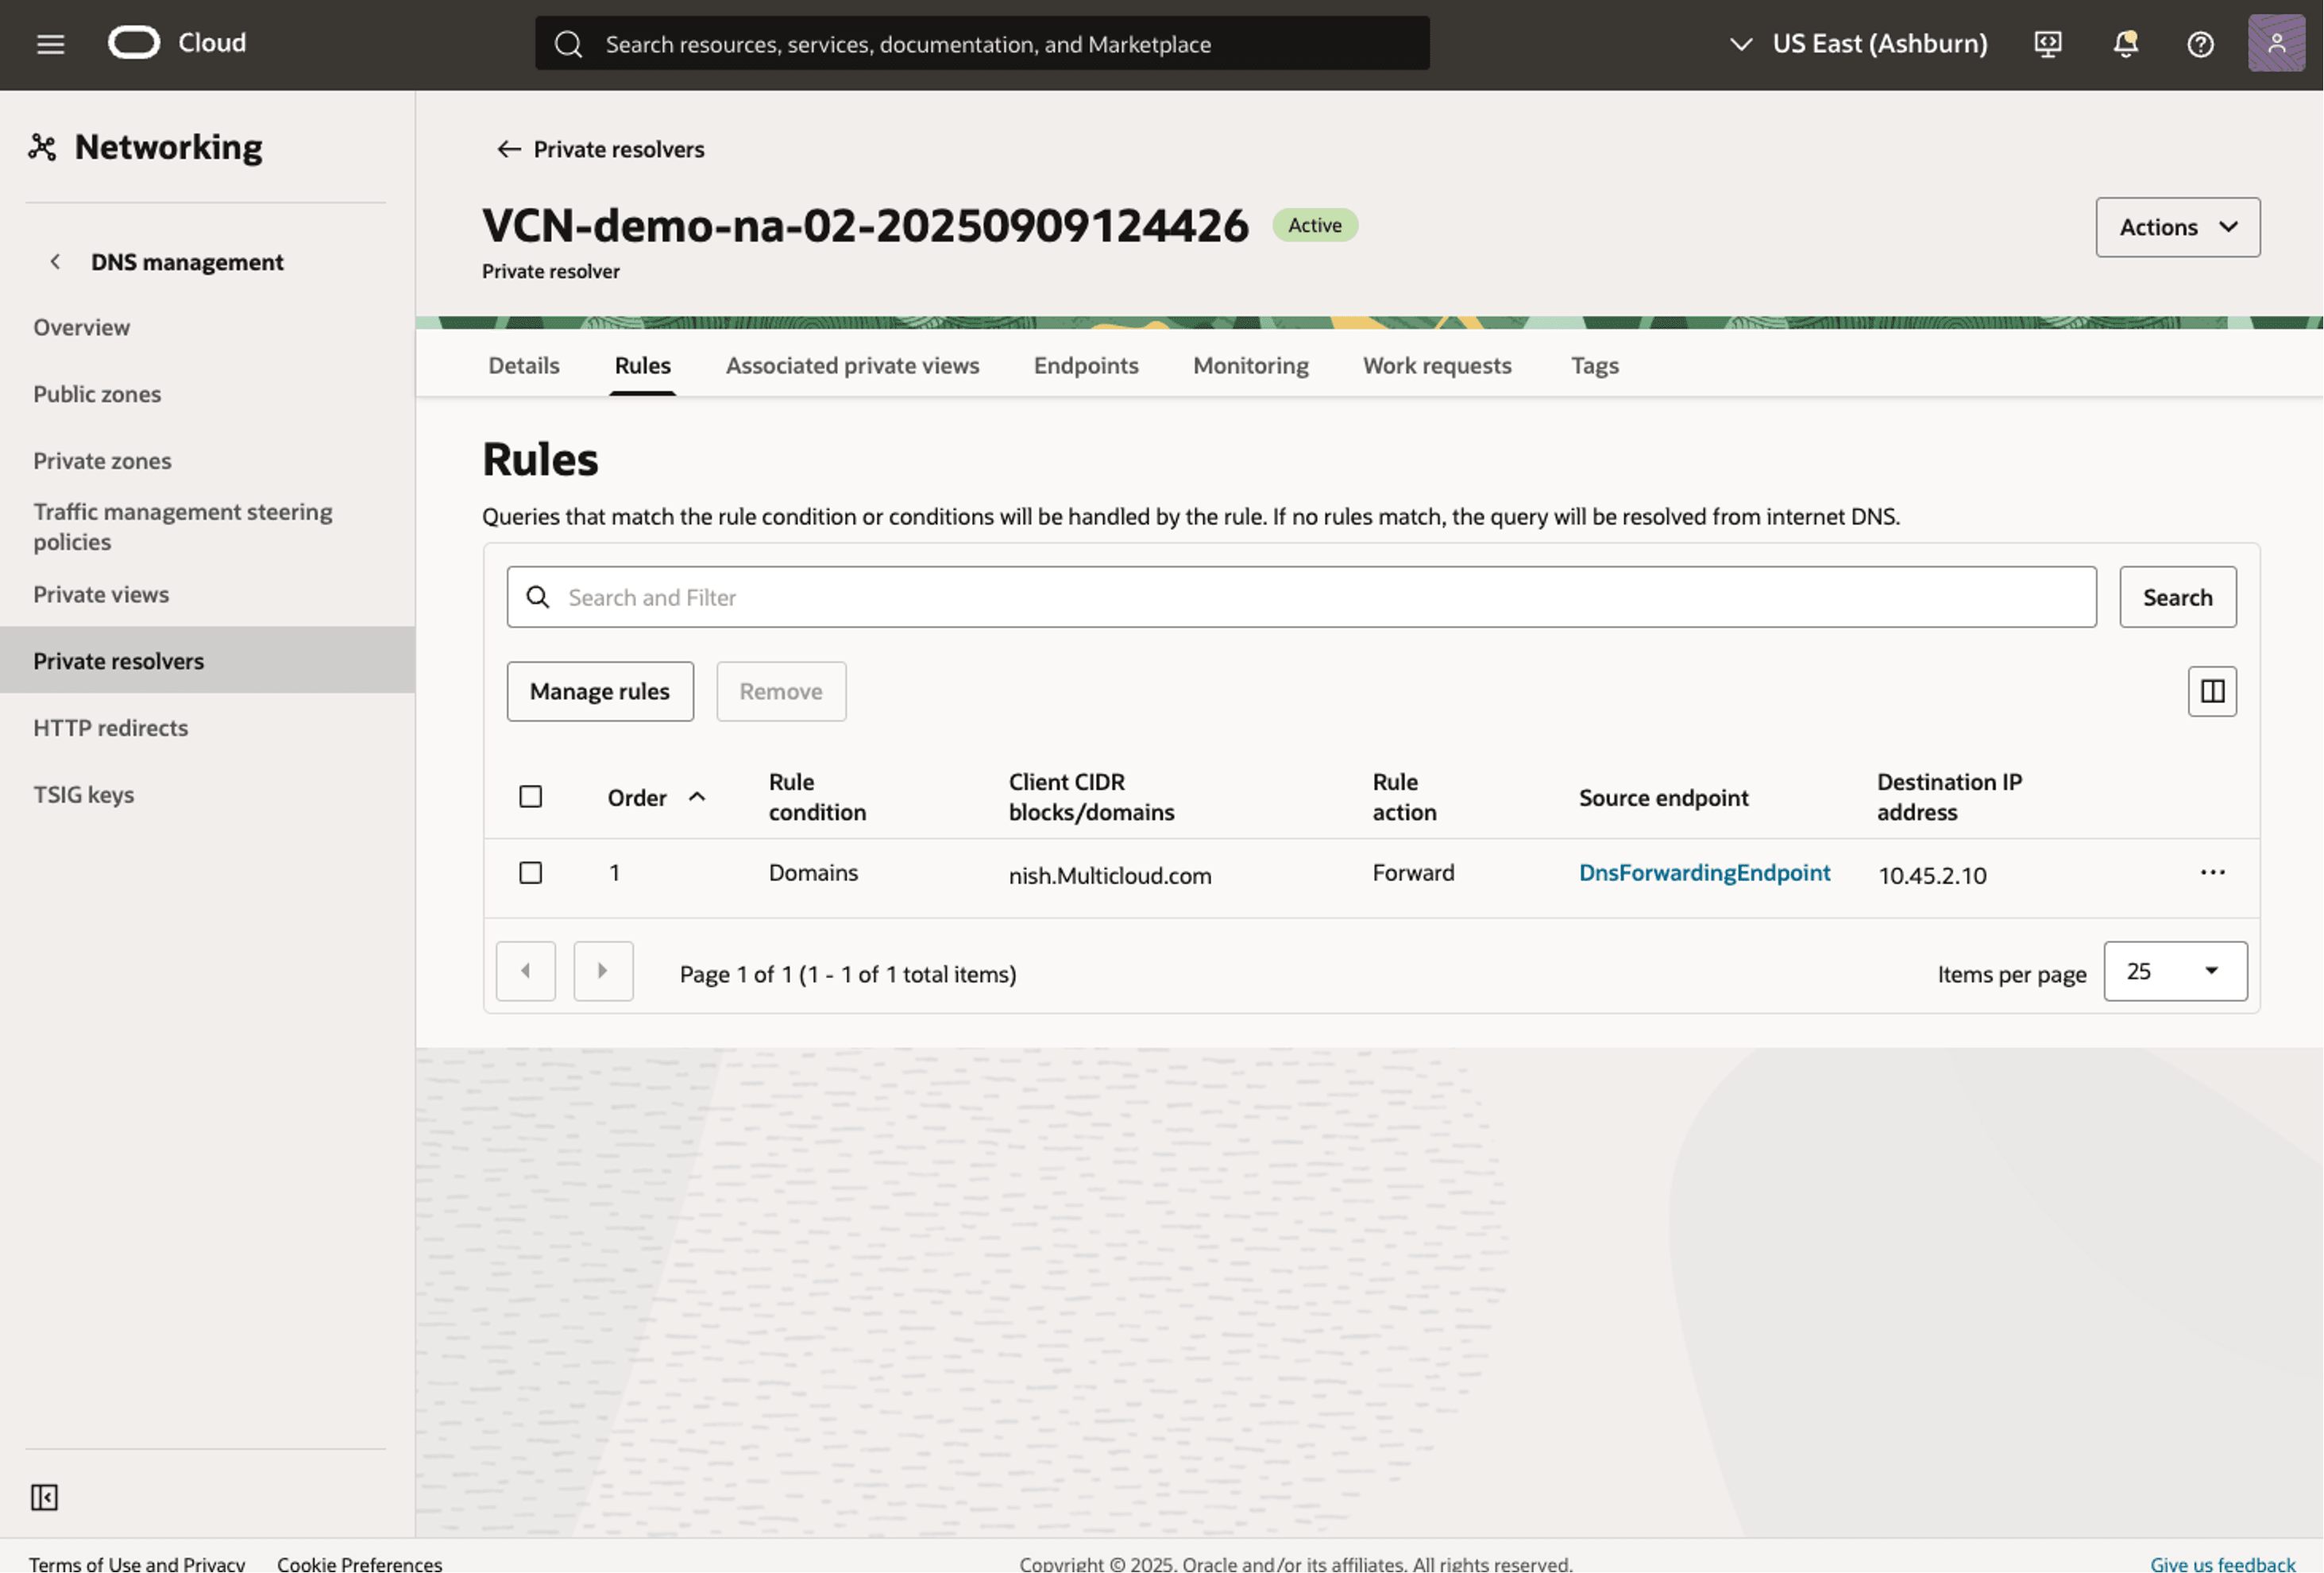
Task: Switch to the Monitoring tab
Action: pos(1250,365)
